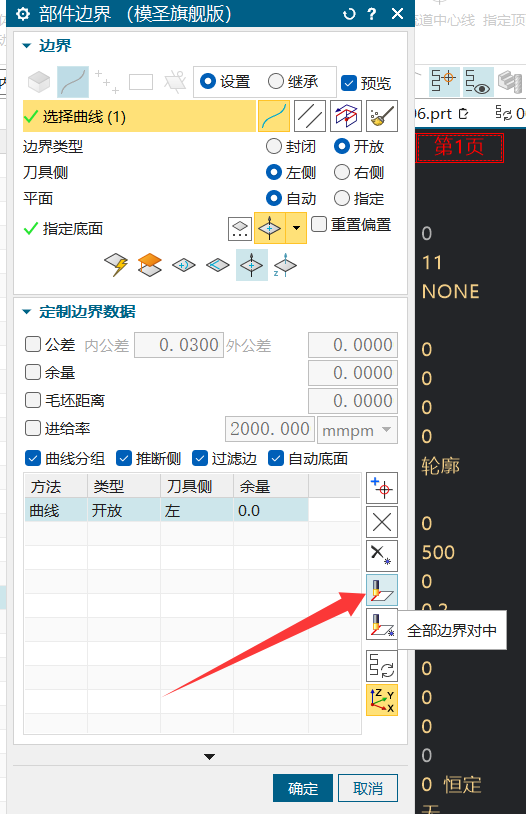Choose the face boundary mode icon
Viewport: 526px width, 814px height.
coord(39,82)
